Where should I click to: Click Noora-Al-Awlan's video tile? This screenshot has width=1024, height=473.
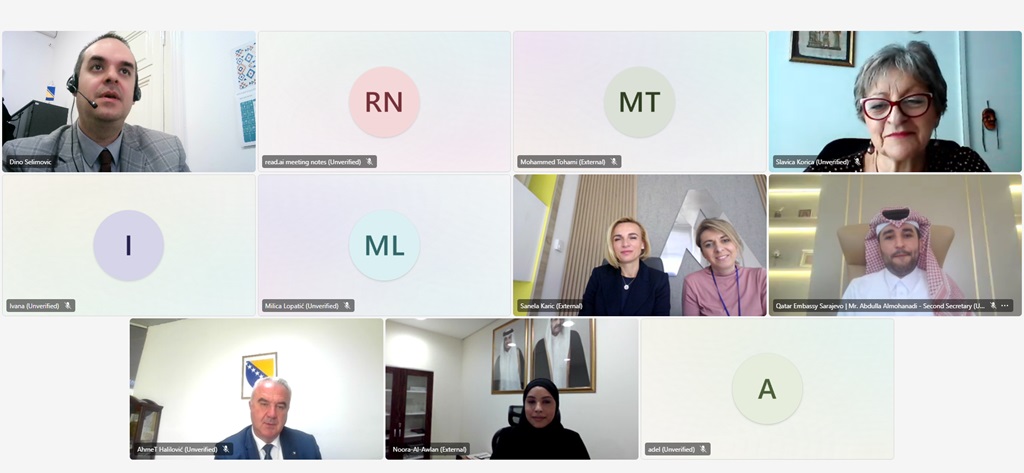512,389
